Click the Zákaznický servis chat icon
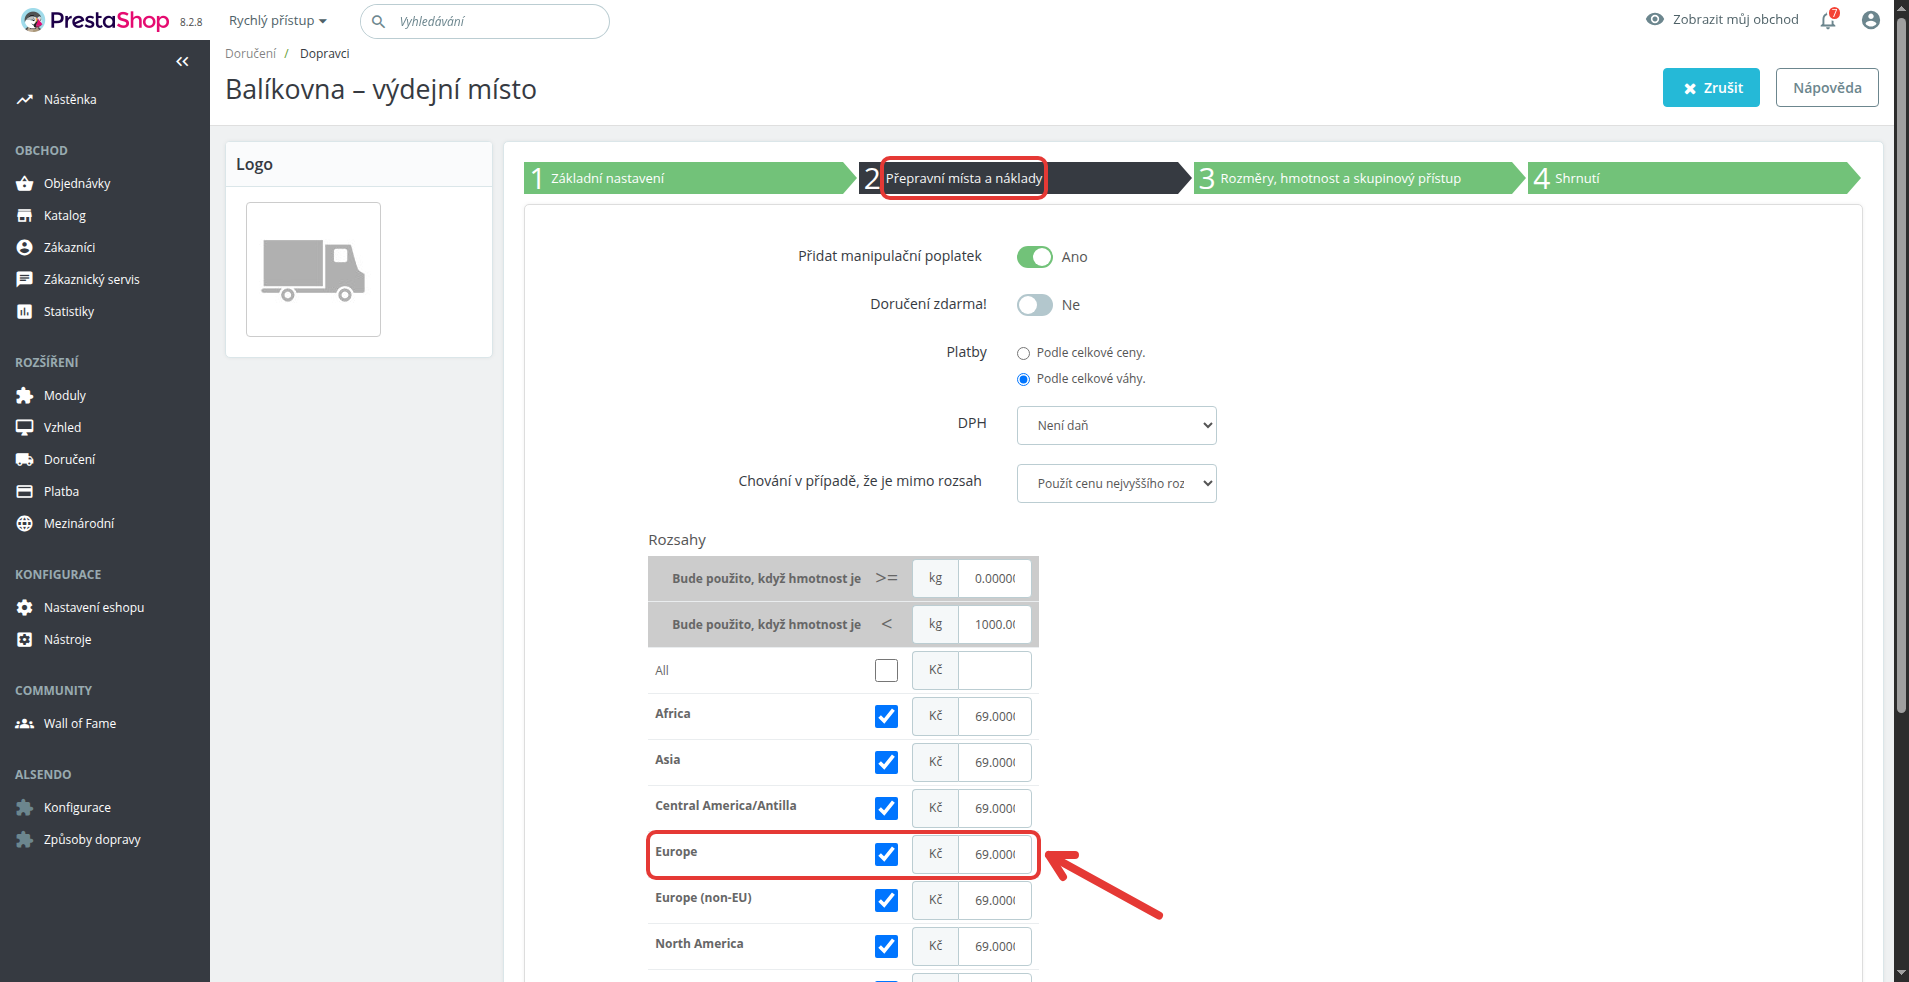This screenshot has height=982, width=1909. (x=25, y=280)
